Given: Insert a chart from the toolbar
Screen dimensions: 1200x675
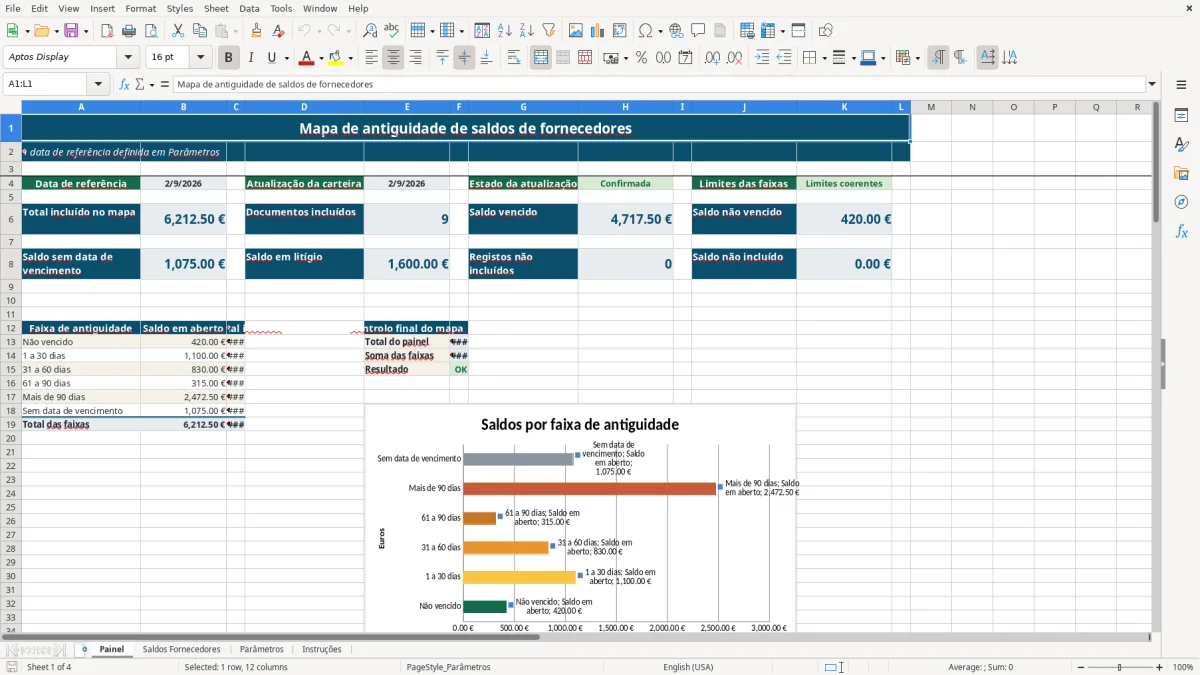Looking at the screenshot, I should [598, 31].
